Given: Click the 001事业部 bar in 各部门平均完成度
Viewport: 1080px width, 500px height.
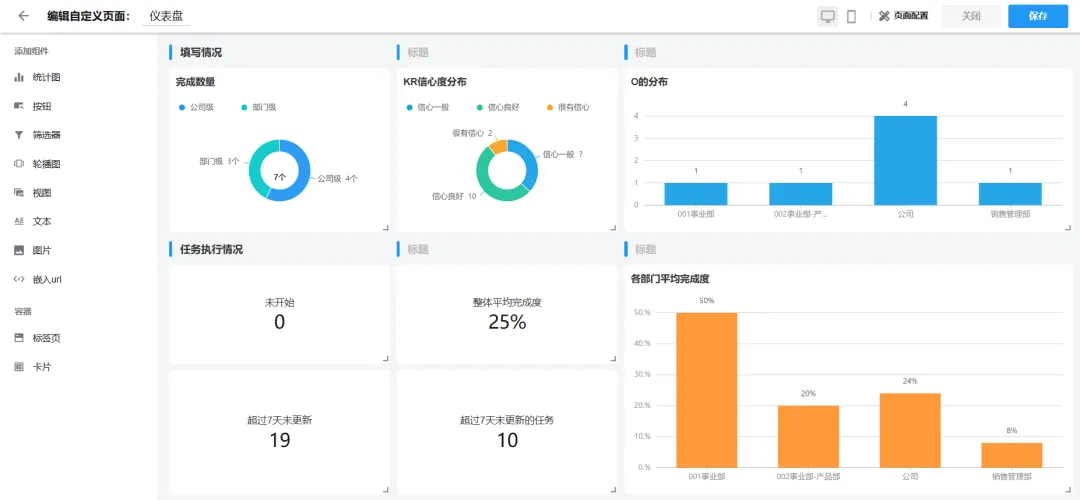Looking at the screenshot, I should [707, 390].
